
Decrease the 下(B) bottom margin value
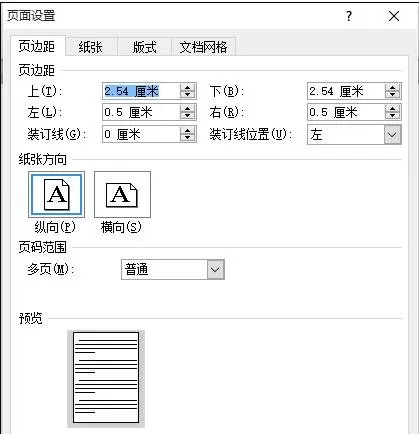393,95
